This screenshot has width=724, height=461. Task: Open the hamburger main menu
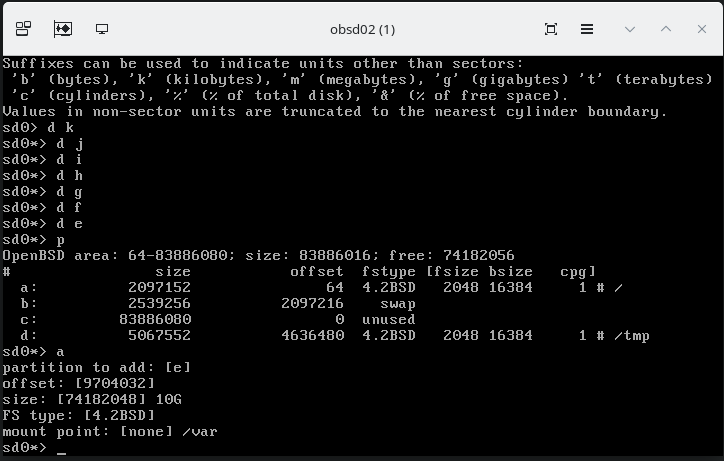(x=587, y=29)
